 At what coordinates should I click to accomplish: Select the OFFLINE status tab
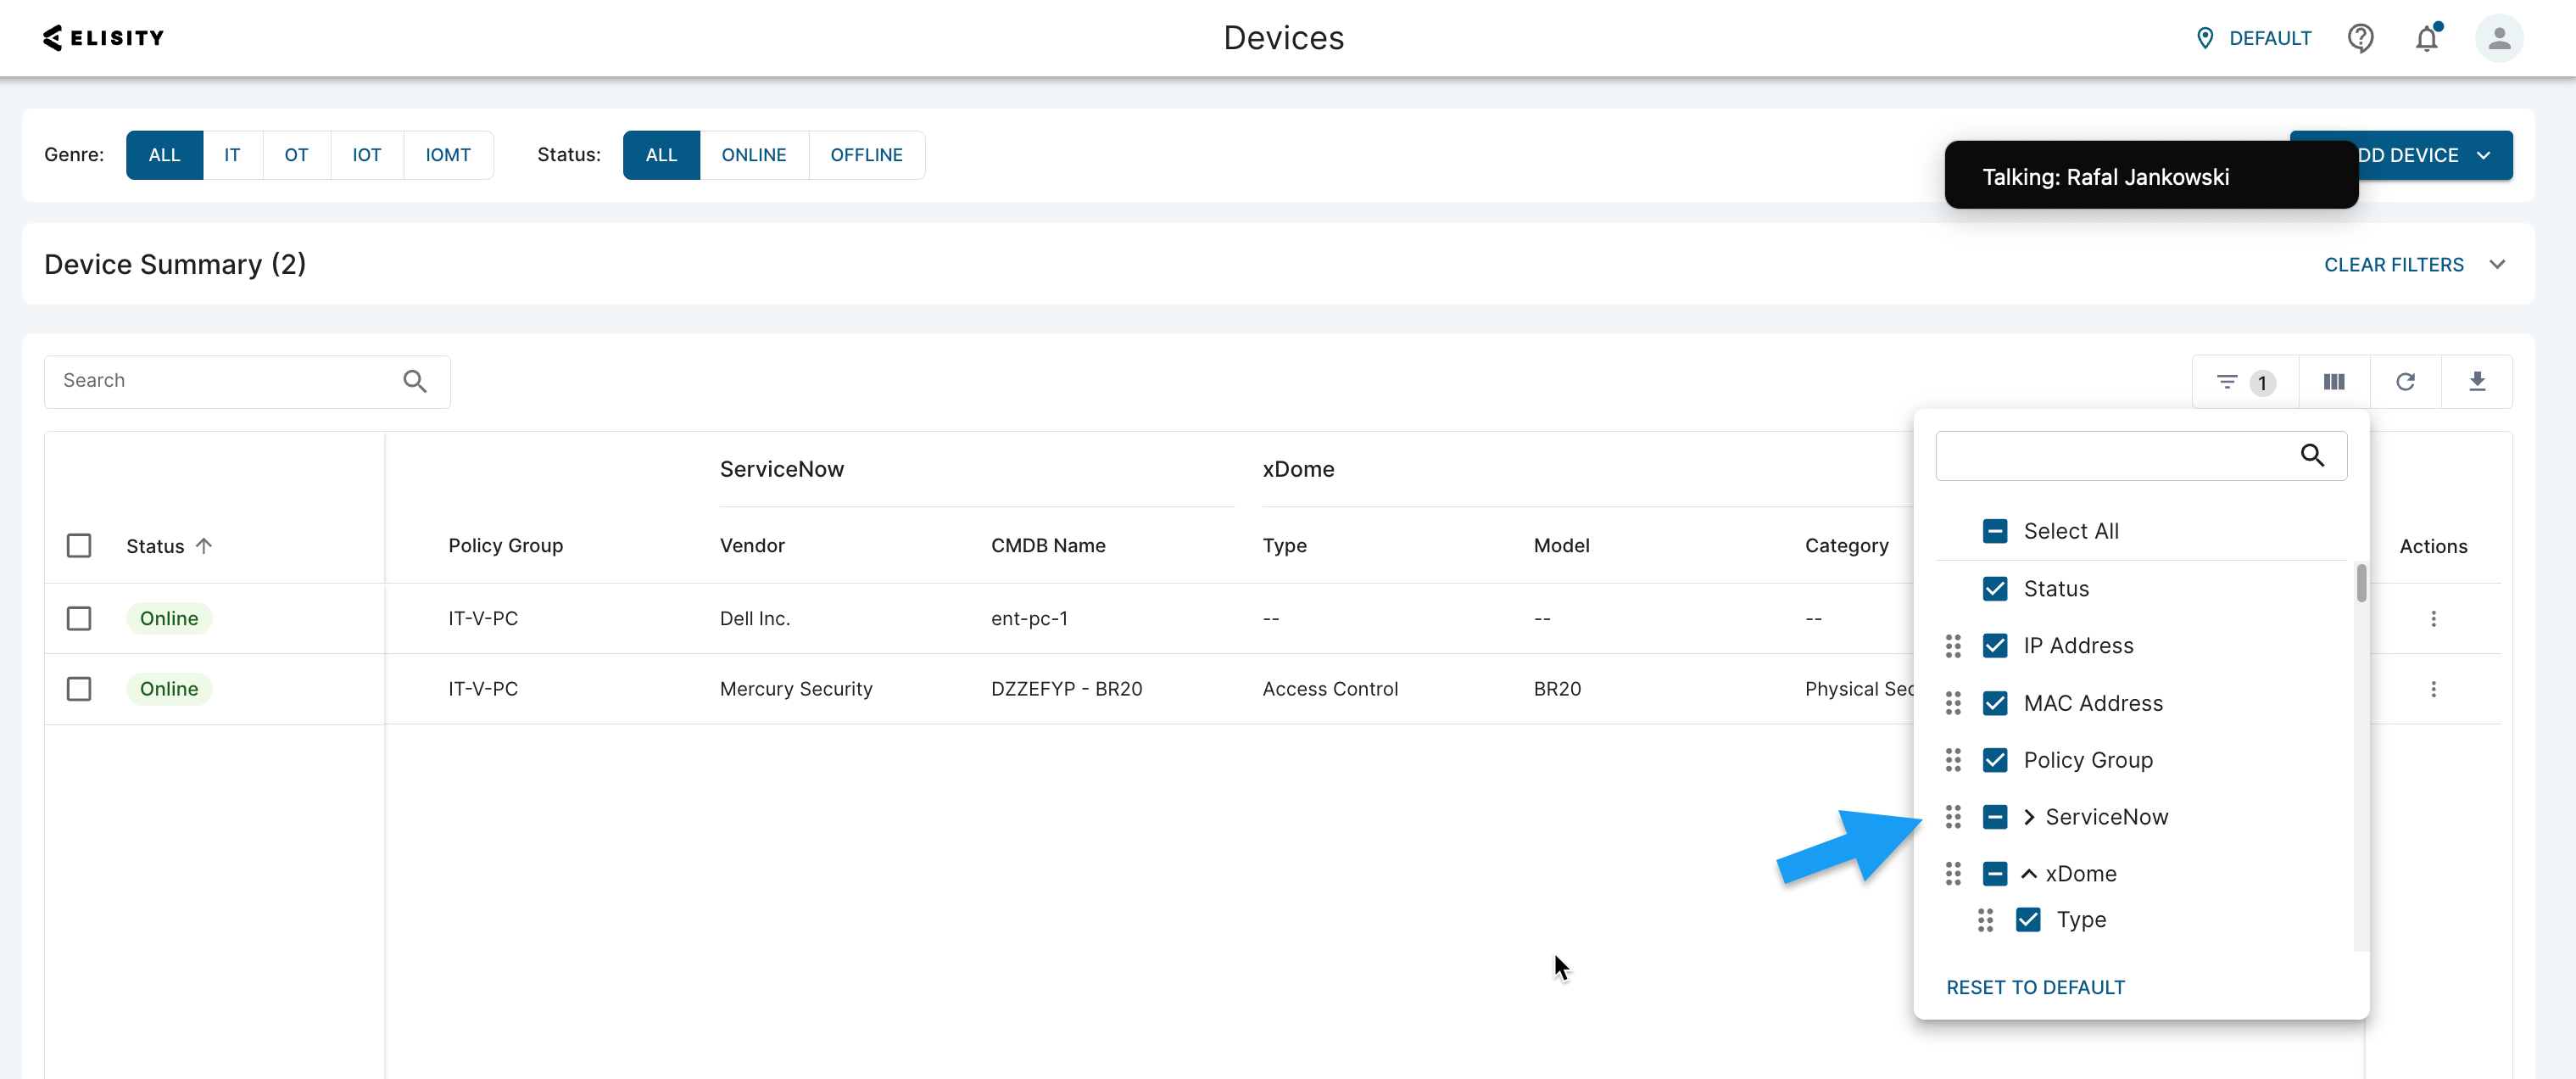tap(866, 154)
